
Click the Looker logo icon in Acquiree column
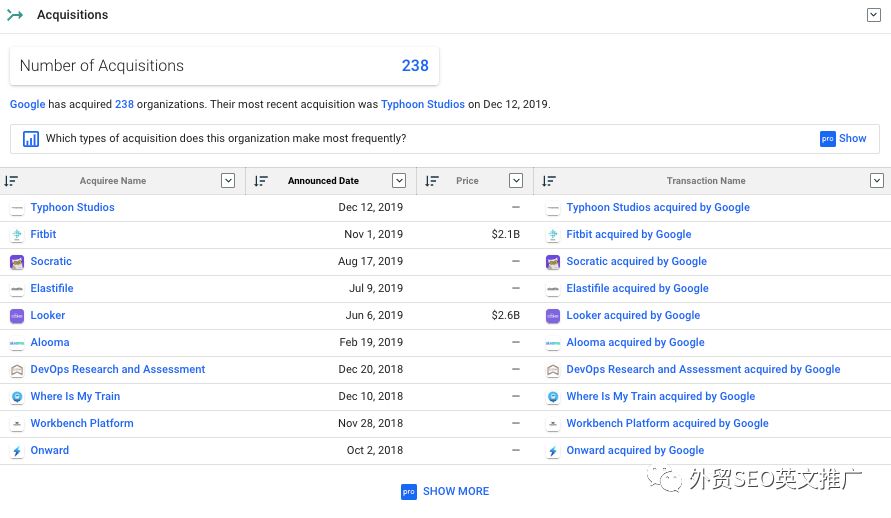pos(17,316)
